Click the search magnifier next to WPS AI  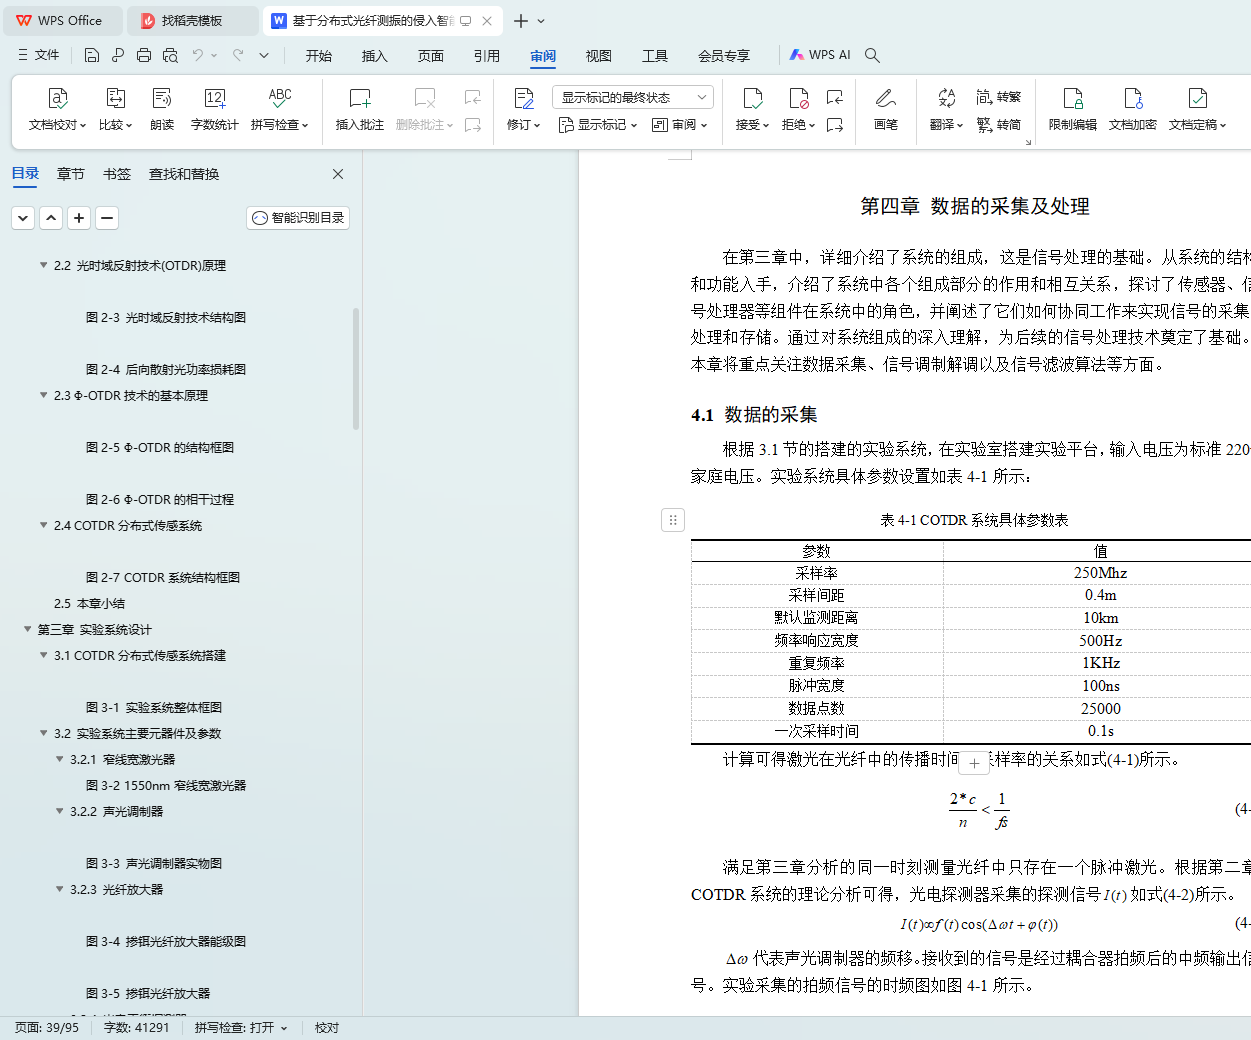[x=872, y=55]
